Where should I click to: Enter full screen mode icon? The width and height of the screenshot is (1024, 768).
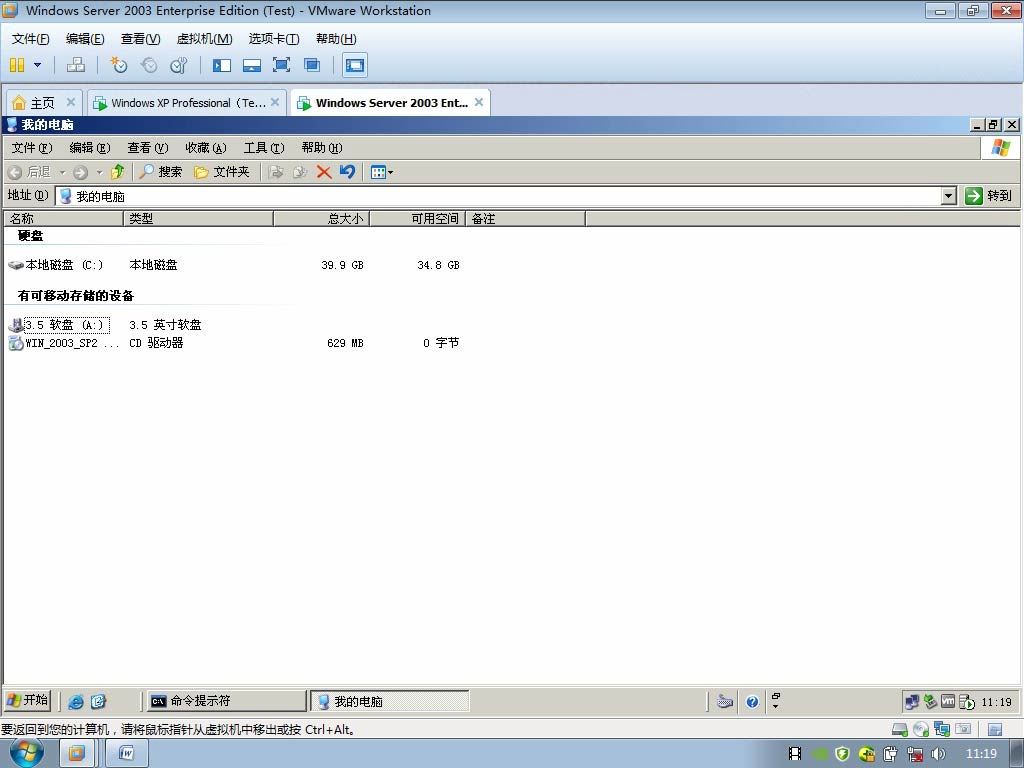(x=281, y=65)
